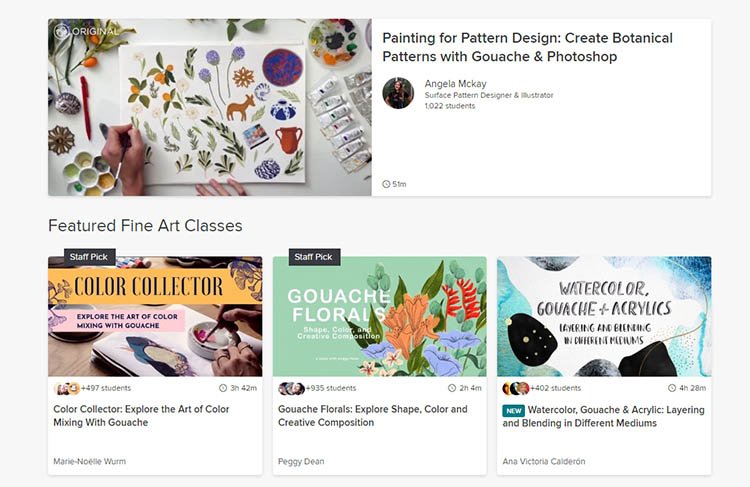Click the botanical pattern painting thumbnail
The image size is (750, 487).
210,107
